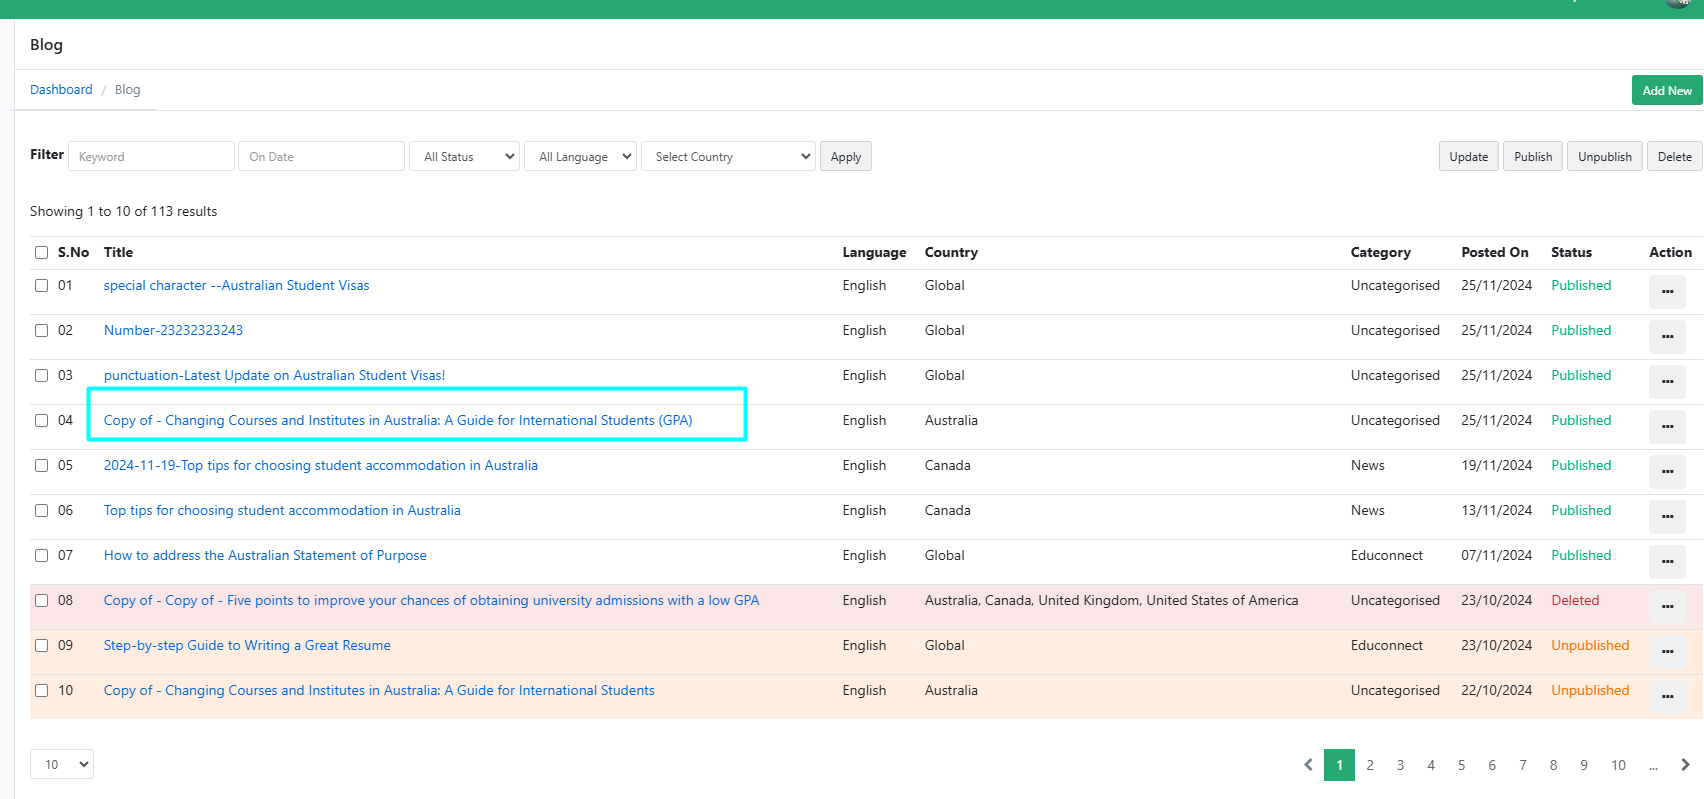Open the rows-per-page selector
1704x799 pixels.
62,765
